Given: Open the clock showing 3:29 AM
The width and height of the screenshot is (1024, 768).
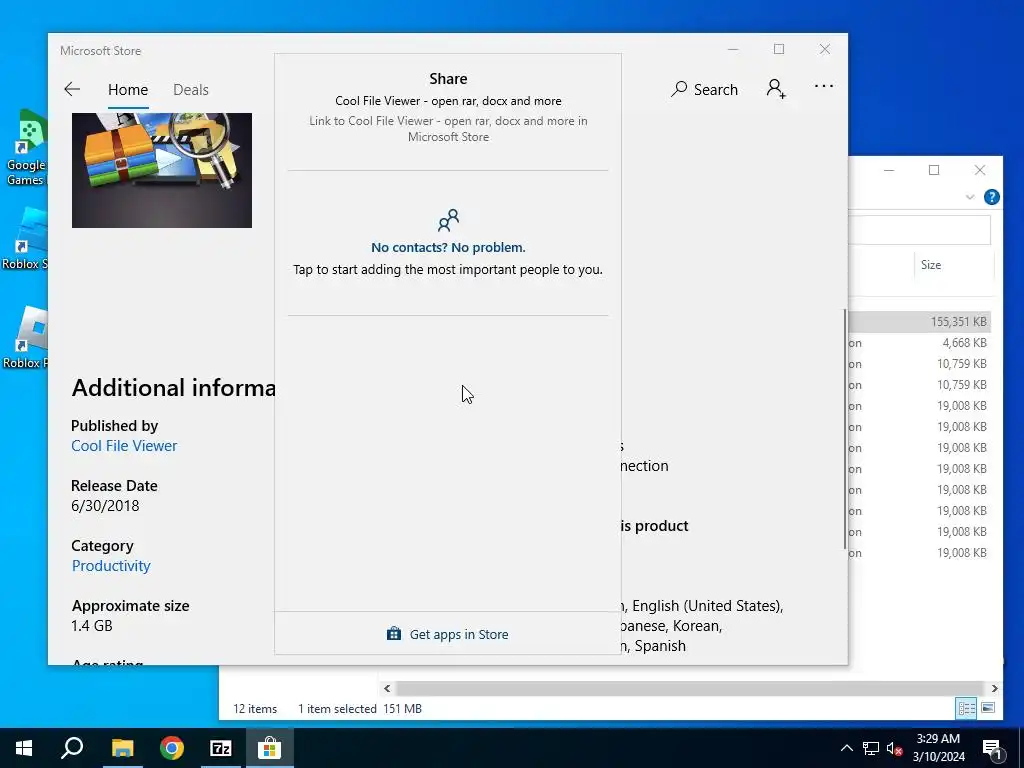Looking at the screenshot, I should click(x=938, y=748).
